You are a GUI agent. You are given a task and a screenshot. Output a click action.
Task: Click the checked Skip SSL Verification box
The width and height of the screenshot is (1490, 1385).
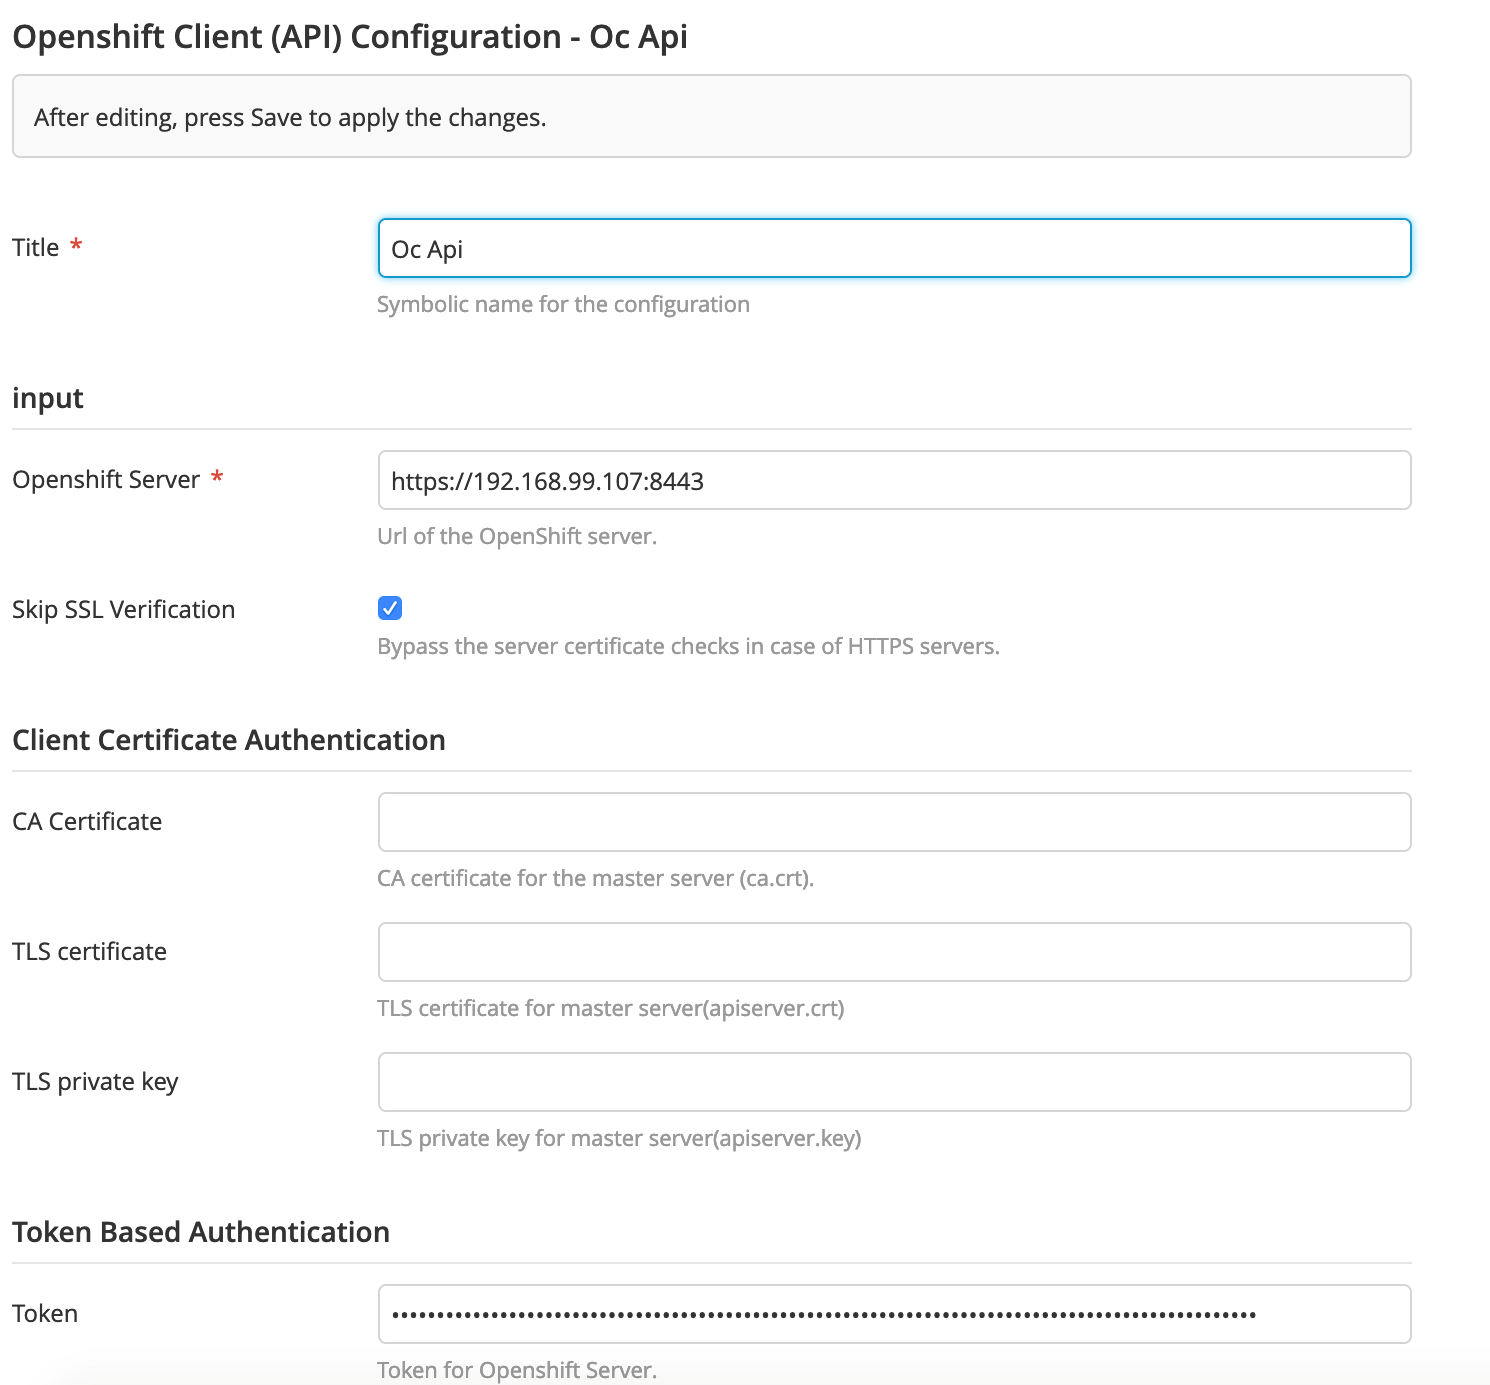click(390, 608)
